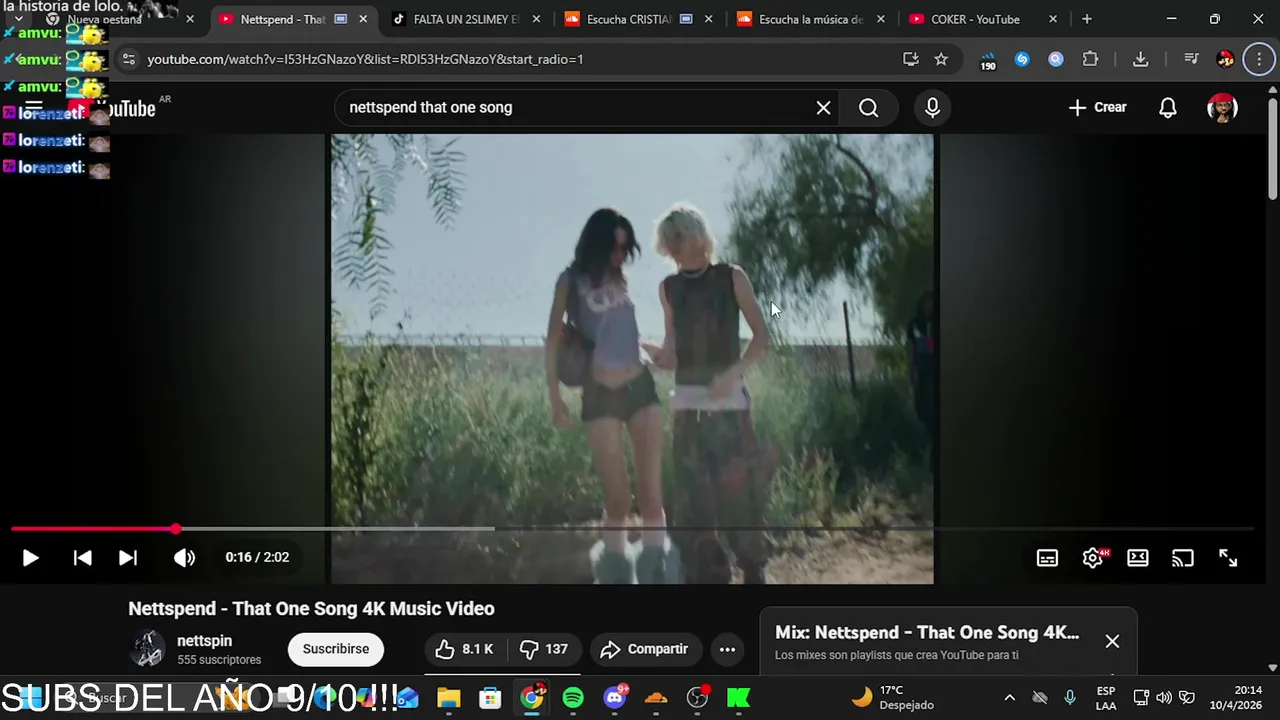The width and height of the screenshot is (1280, 720).
Task: Run search with magnifier button
Action: pyautogui.click(x=868, y=107)
